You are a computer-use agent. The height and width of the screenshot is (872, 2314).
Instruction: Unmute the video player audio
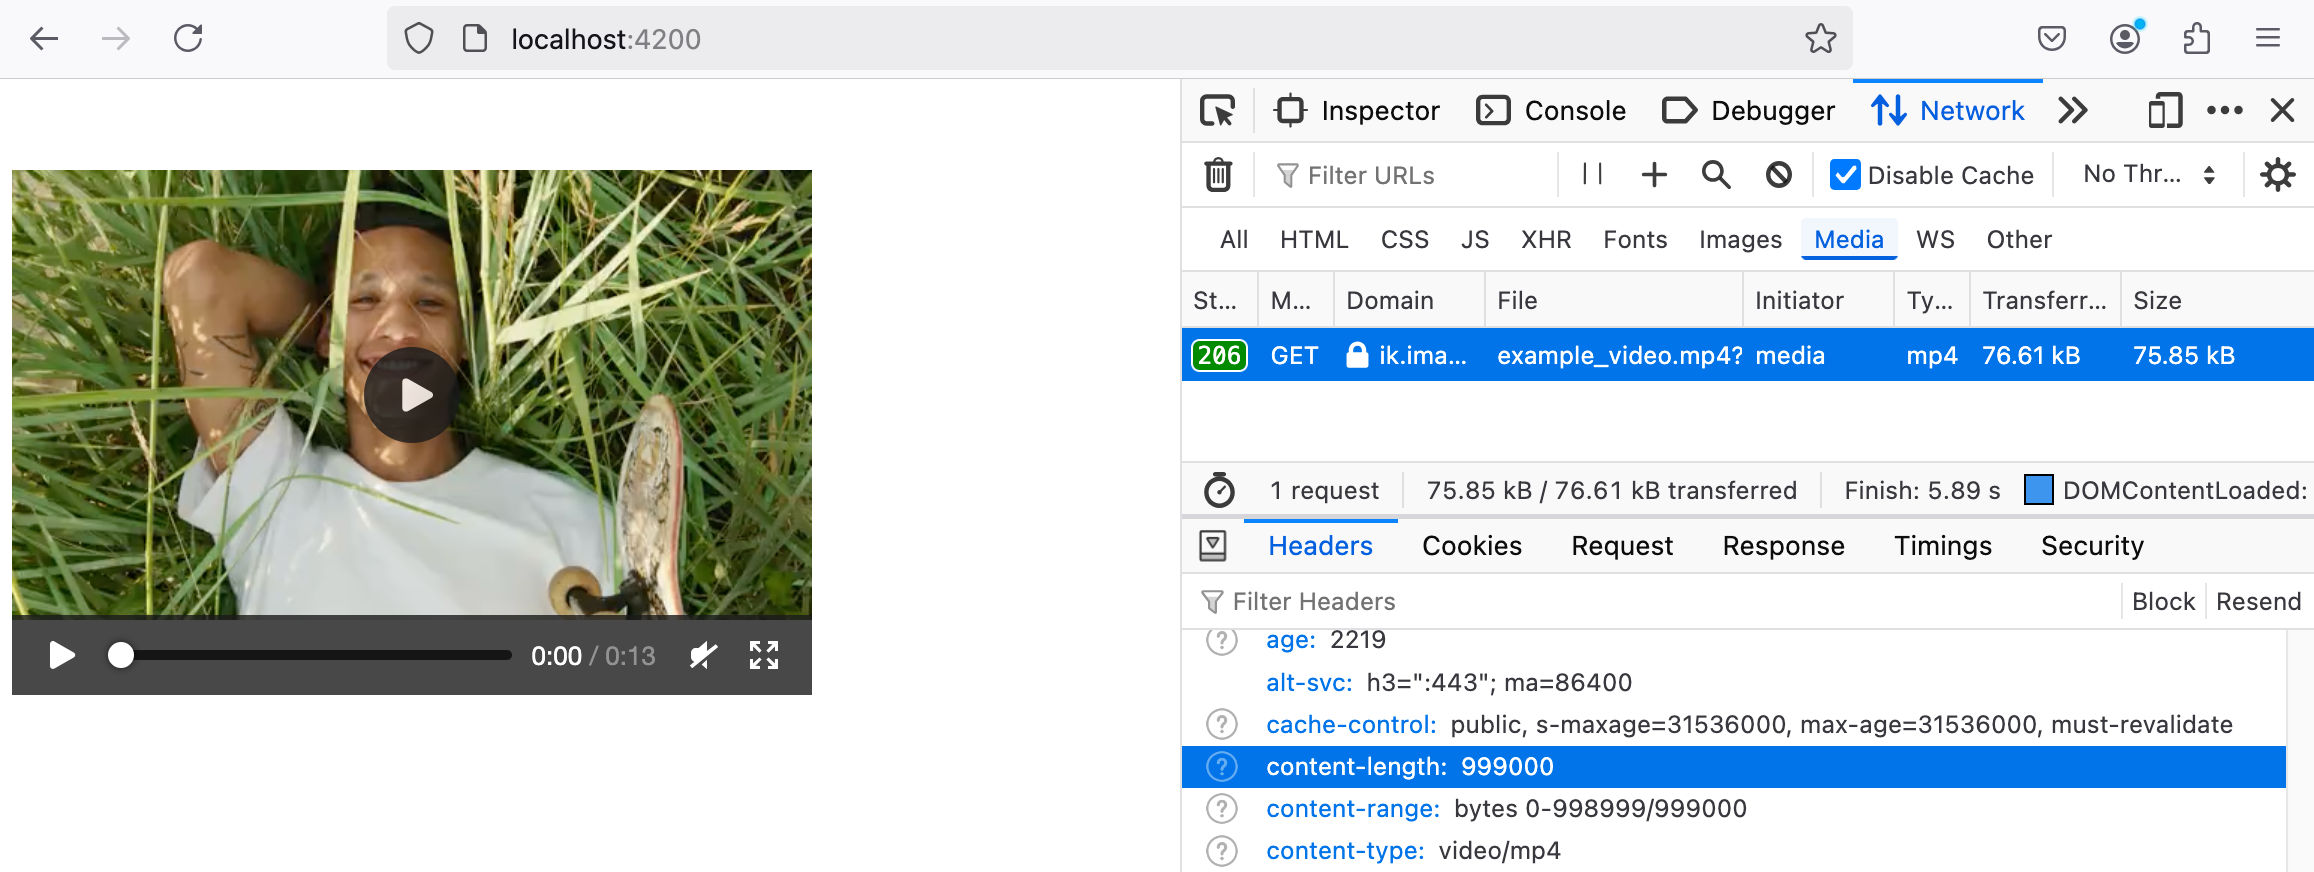pos(703,656)
